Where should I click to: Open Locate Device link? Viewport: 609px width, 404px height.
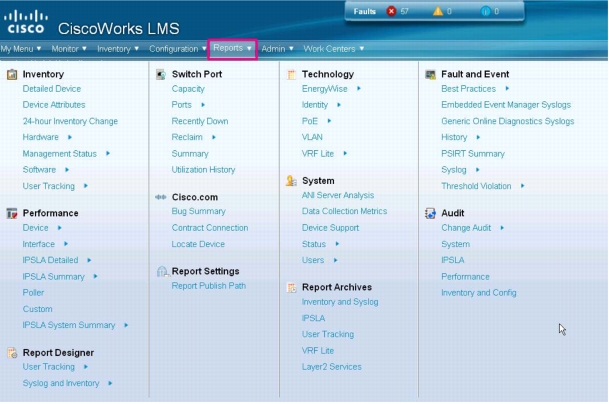click(198, 244)
